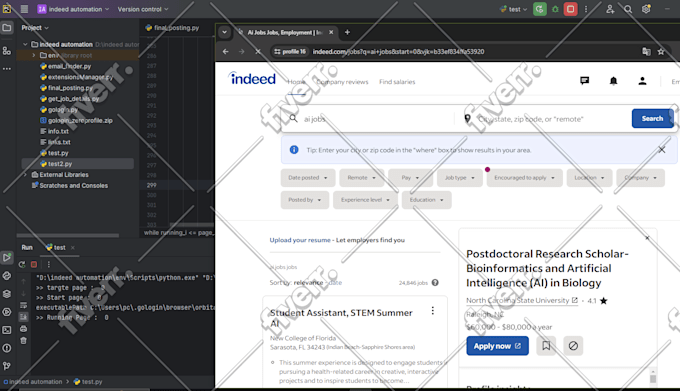The image size is (680, 391).
Task: Open Run panel more options dots
Action: [x=49, y=264]
